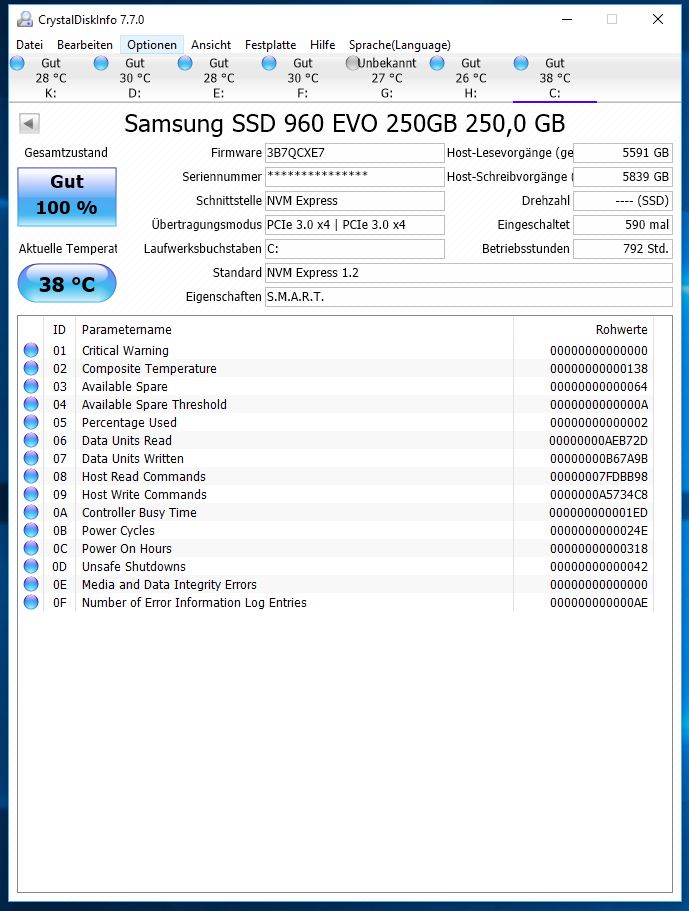This screenshot has width=689, height=911.
Task: Open the Bearbeiten menu
Action: pos(85,45)
